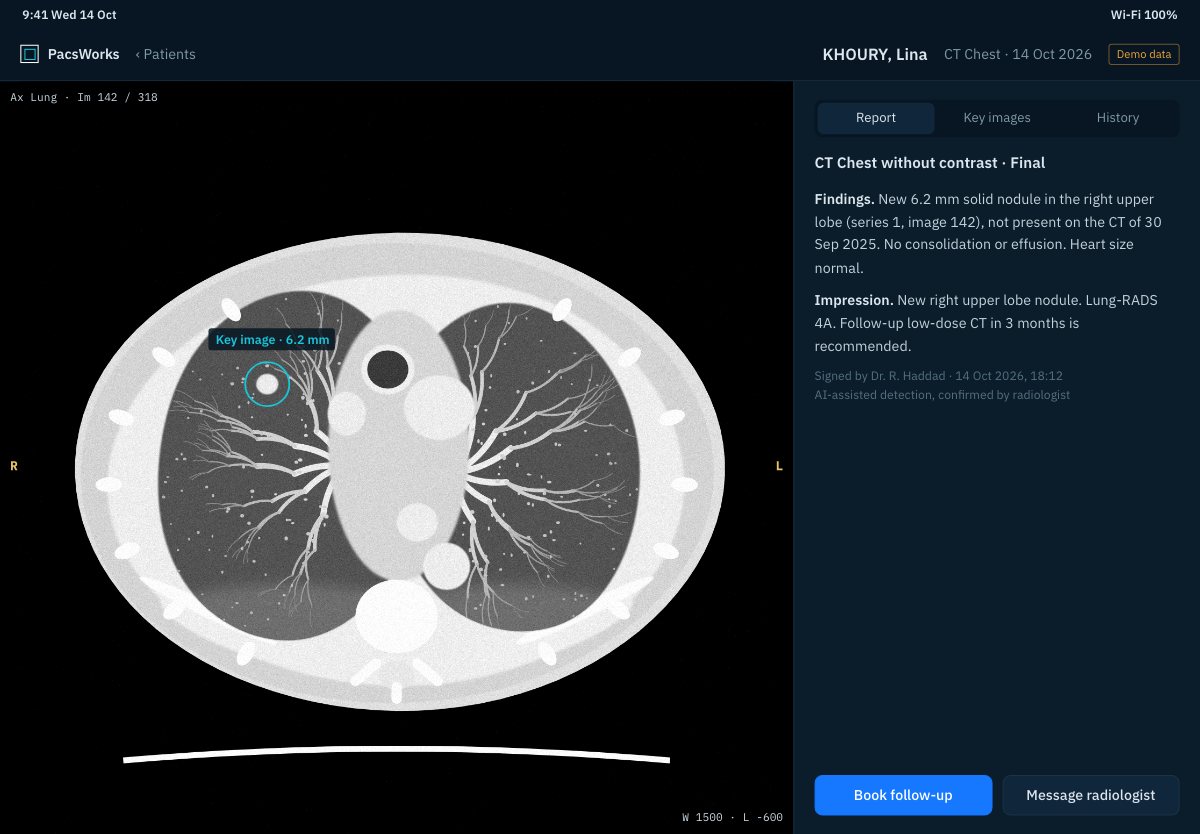Click the PacsWorks logo icon

30,54
